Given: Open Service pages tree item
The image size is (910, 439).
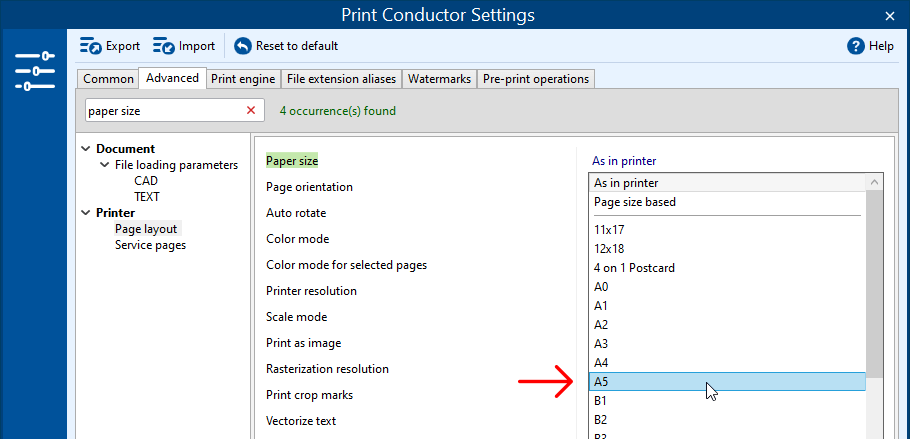Looking at the screenshot, I should (150, 244).
